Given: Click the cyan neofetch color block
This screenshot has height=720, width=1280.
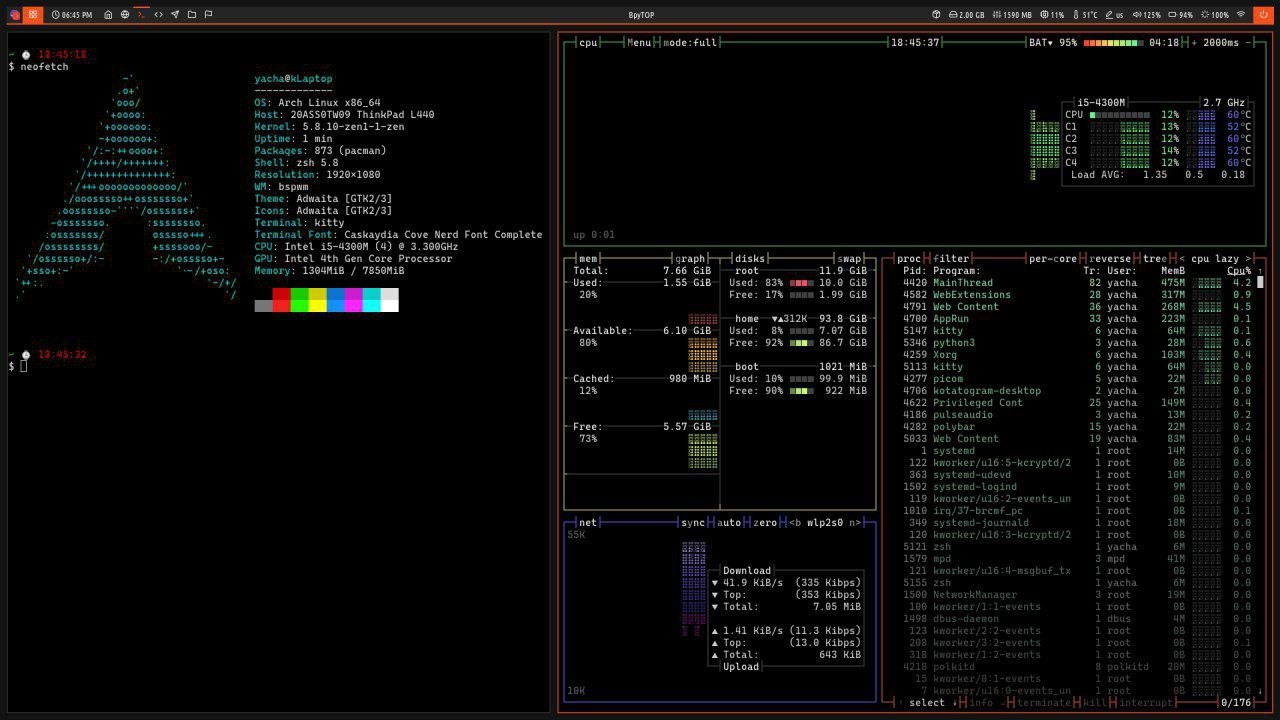Looking at the screenshot, I should 371,300.
